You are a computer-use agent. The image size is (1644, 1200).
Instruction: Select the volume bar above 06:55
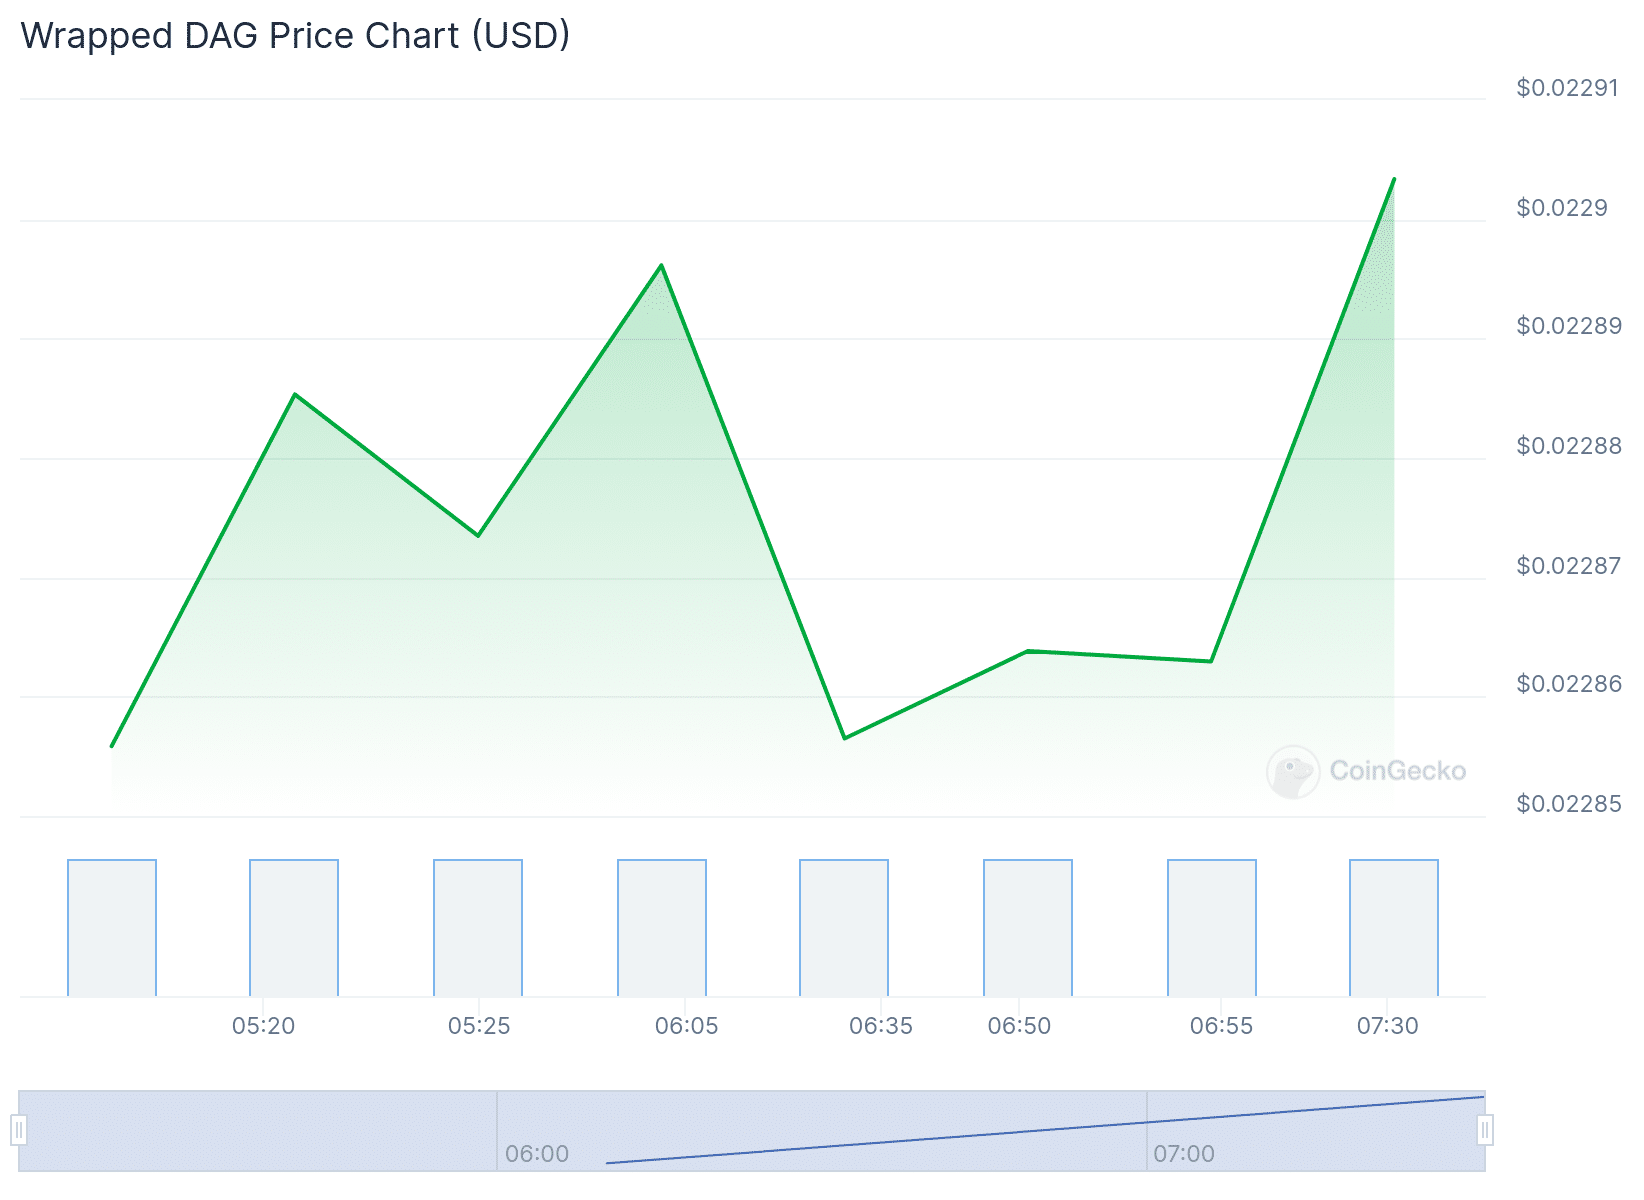[1212, 928]
